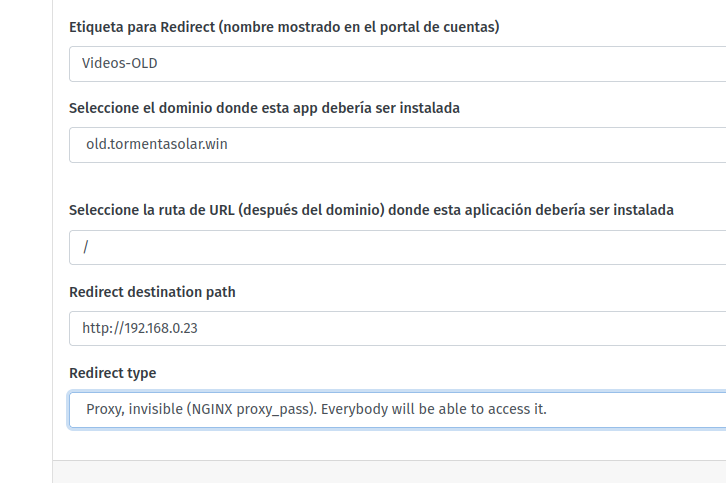Click the Videos-OLD label input field

(x=398, y=64)
